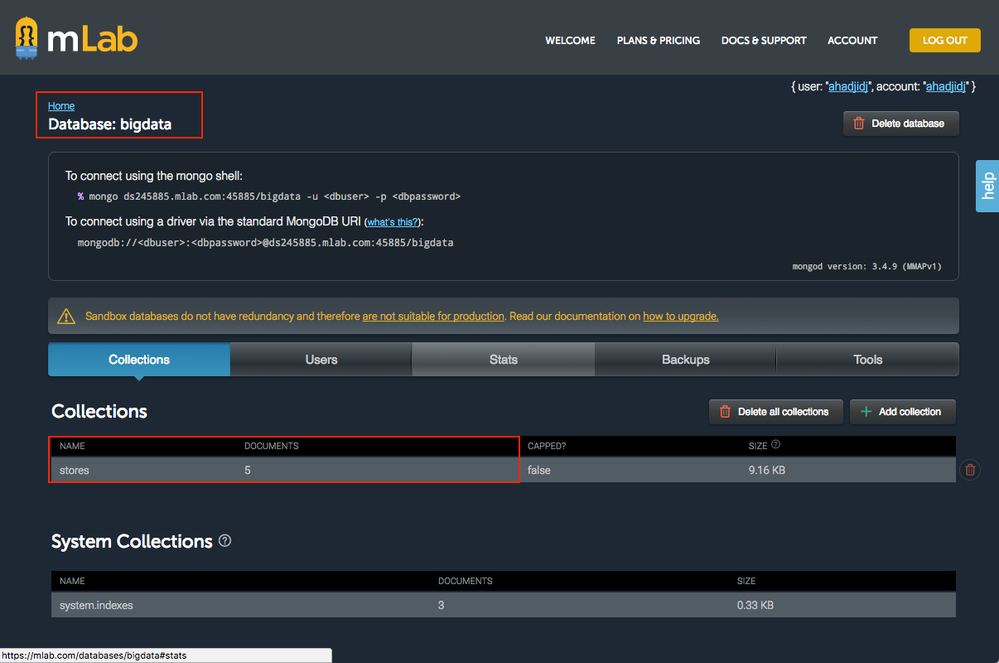999x663 pixels.
Task: Click the SIZE column help icon
Action: [775, 445]
